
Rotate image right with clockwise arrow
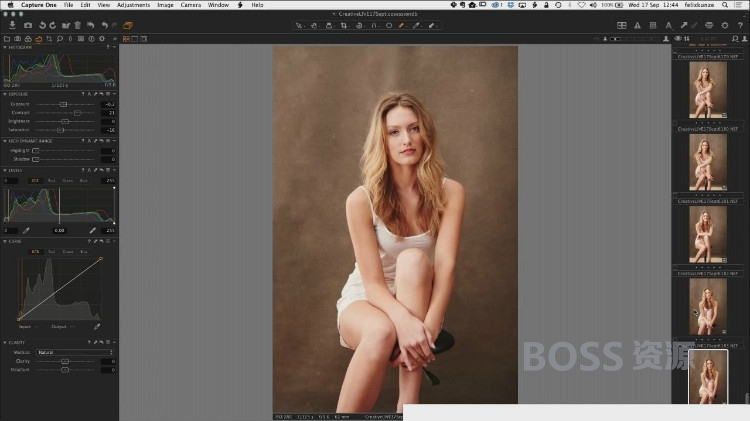[x=53, y=25]
